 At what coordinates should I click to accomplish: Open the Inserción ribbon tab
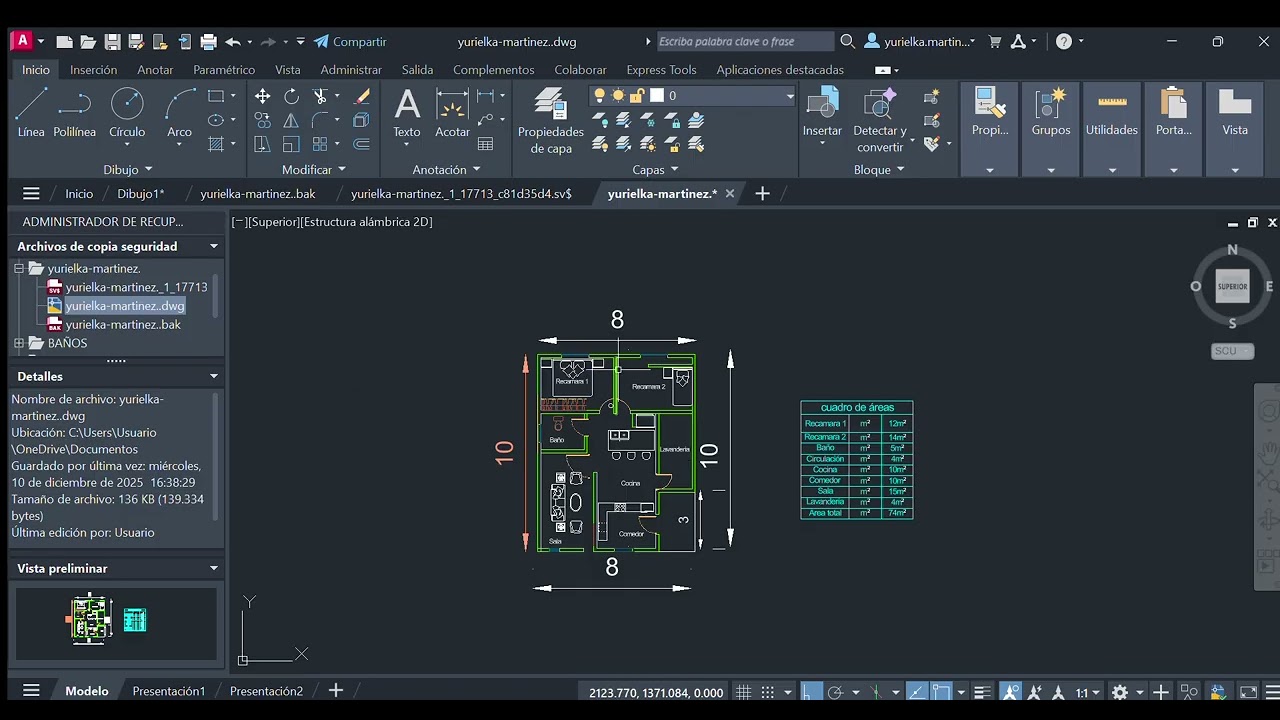click(94, 70)
